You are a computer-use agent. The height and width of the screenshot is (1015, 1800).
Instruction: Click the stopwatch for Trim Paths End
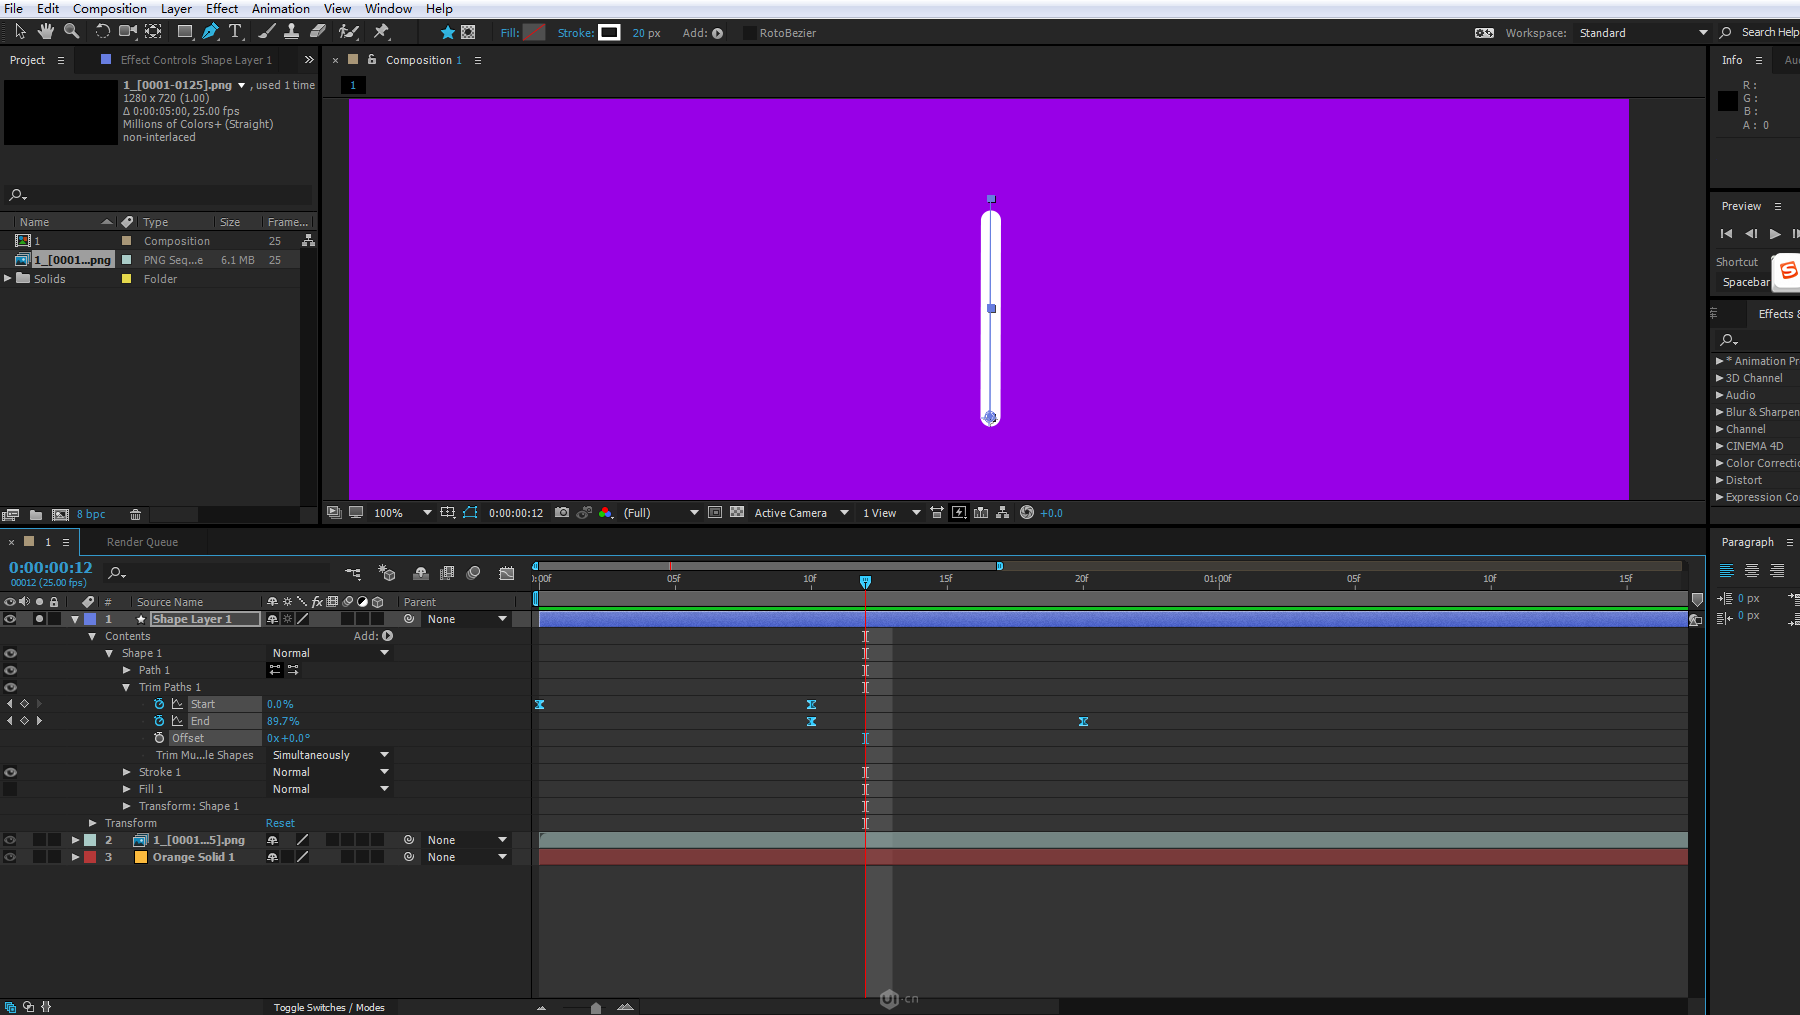(159, 721)
